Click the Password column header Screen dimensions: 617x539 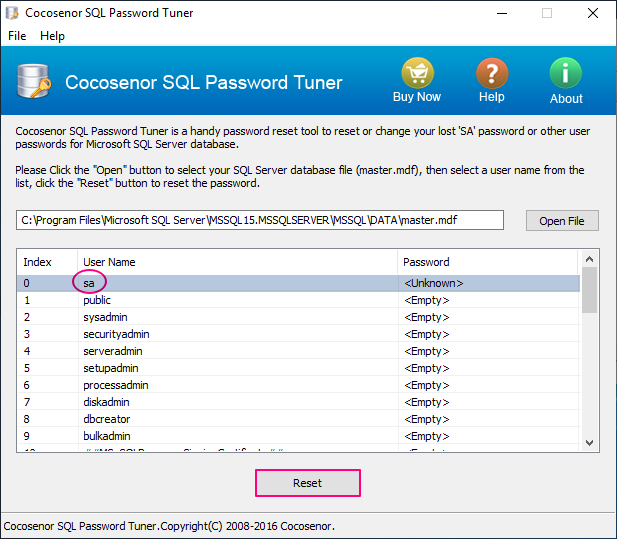click(488, 262)
